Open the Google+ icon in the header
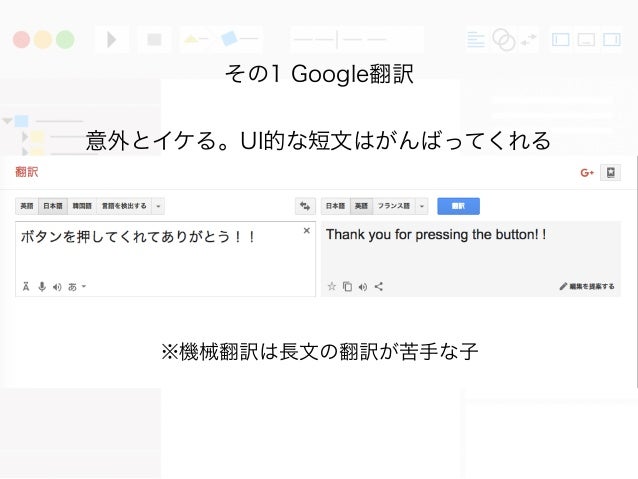Screen dimensions: 638x479 pyautogui.click(x=587, y=173)
